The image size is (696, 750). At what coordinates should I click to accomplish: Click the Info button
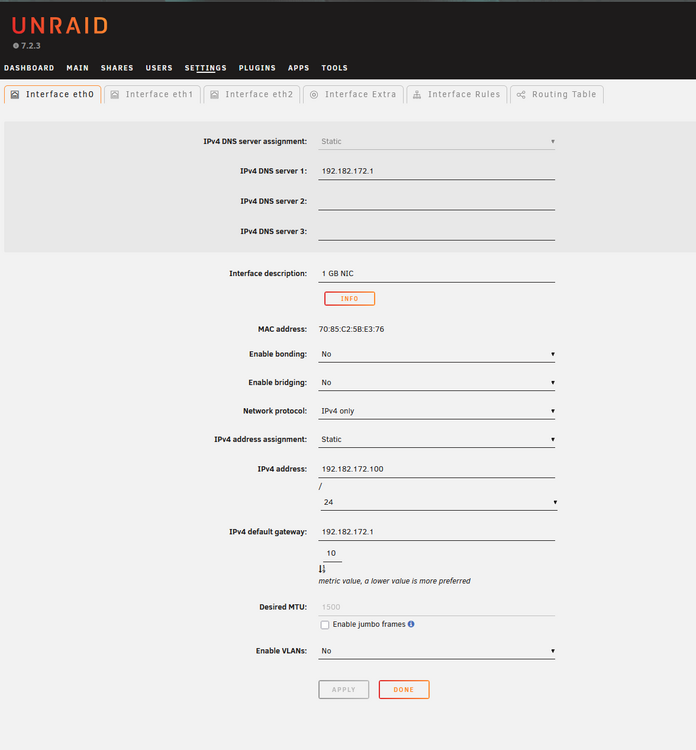(349, 298)
